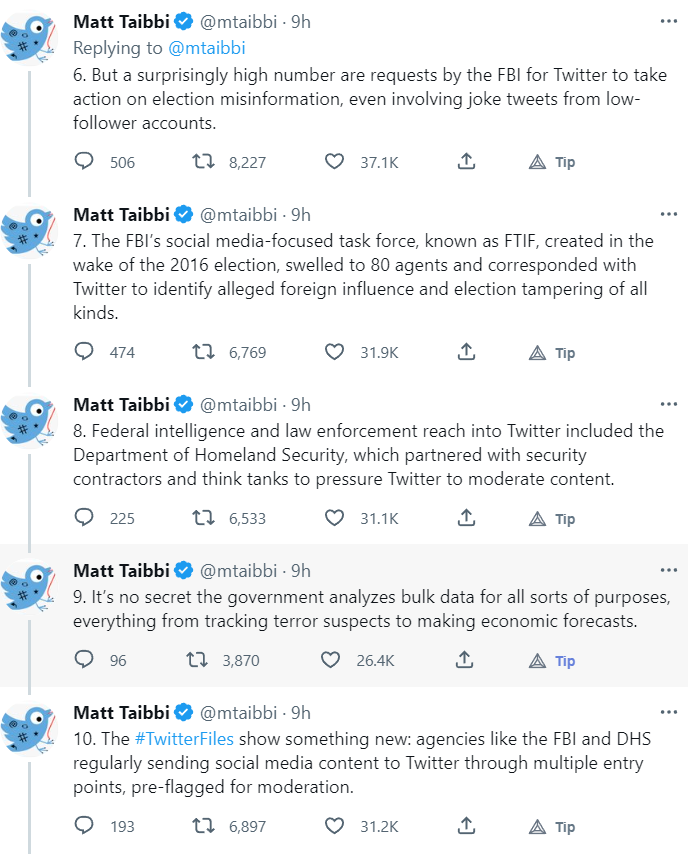Retweet the tweet with 8,227 retweets
Image resolution: width=688 pixels, height=854 pixels.
coord(204,161)
